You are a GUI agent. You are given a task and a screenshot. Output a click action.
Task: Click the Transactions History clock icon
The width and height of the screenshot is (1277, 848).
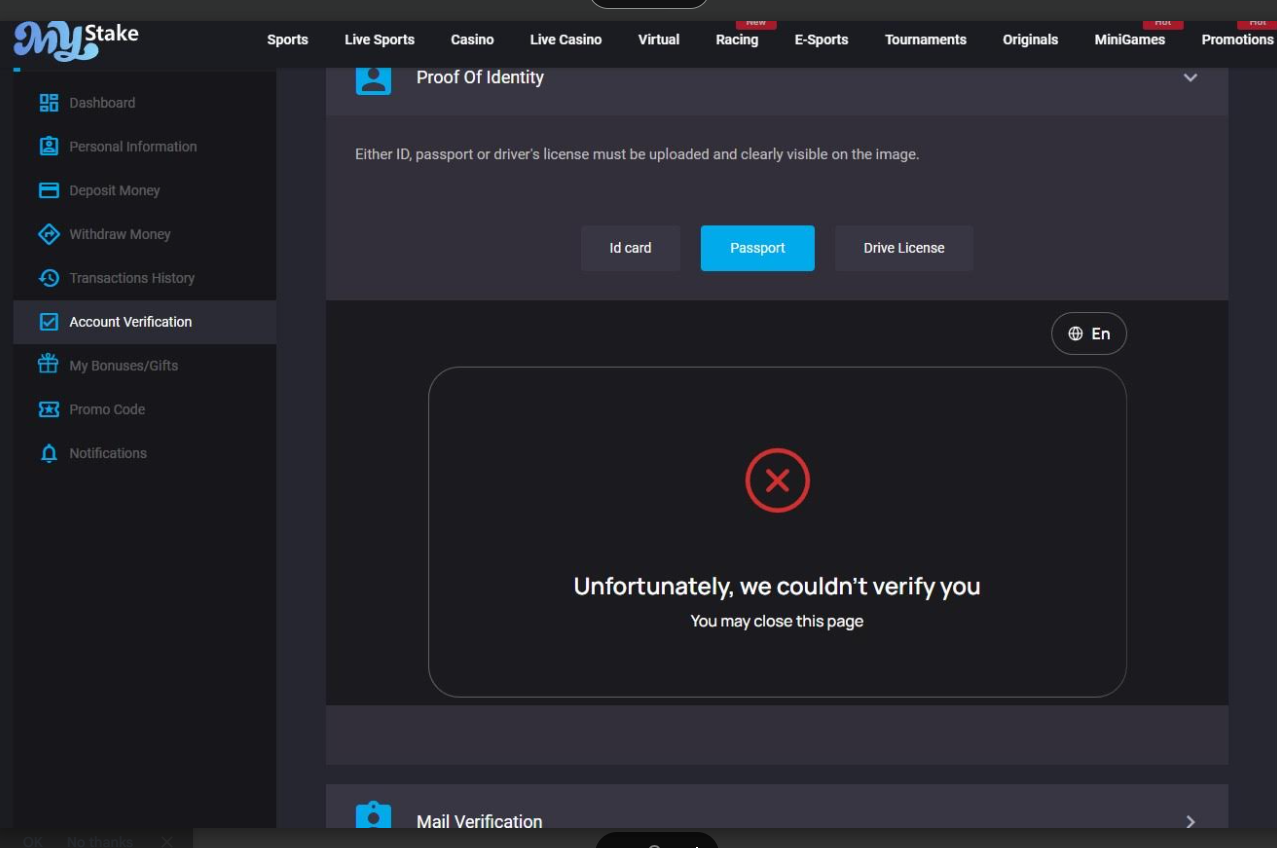coord(48,278)
